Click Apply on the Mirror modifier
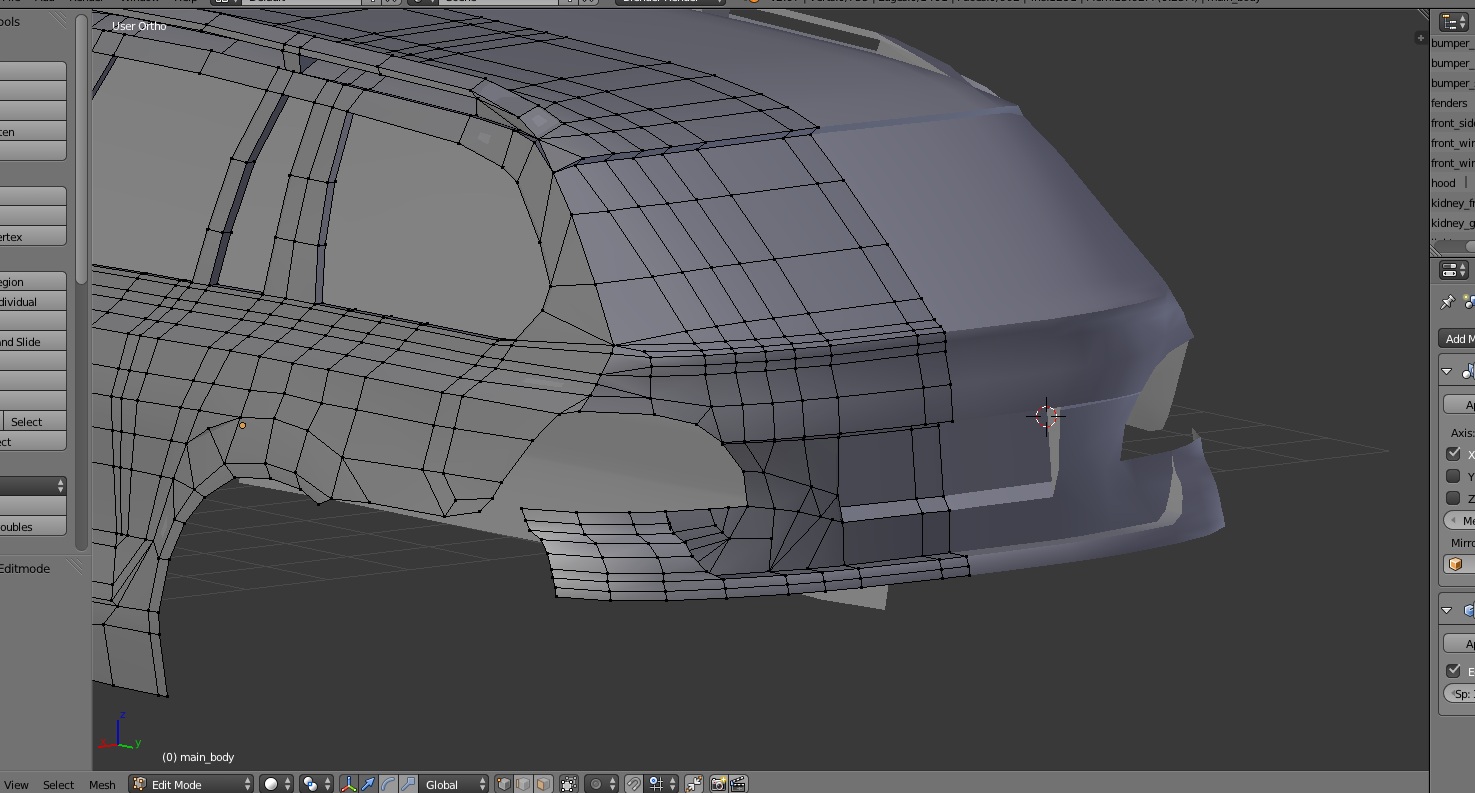 [1460, 404]
